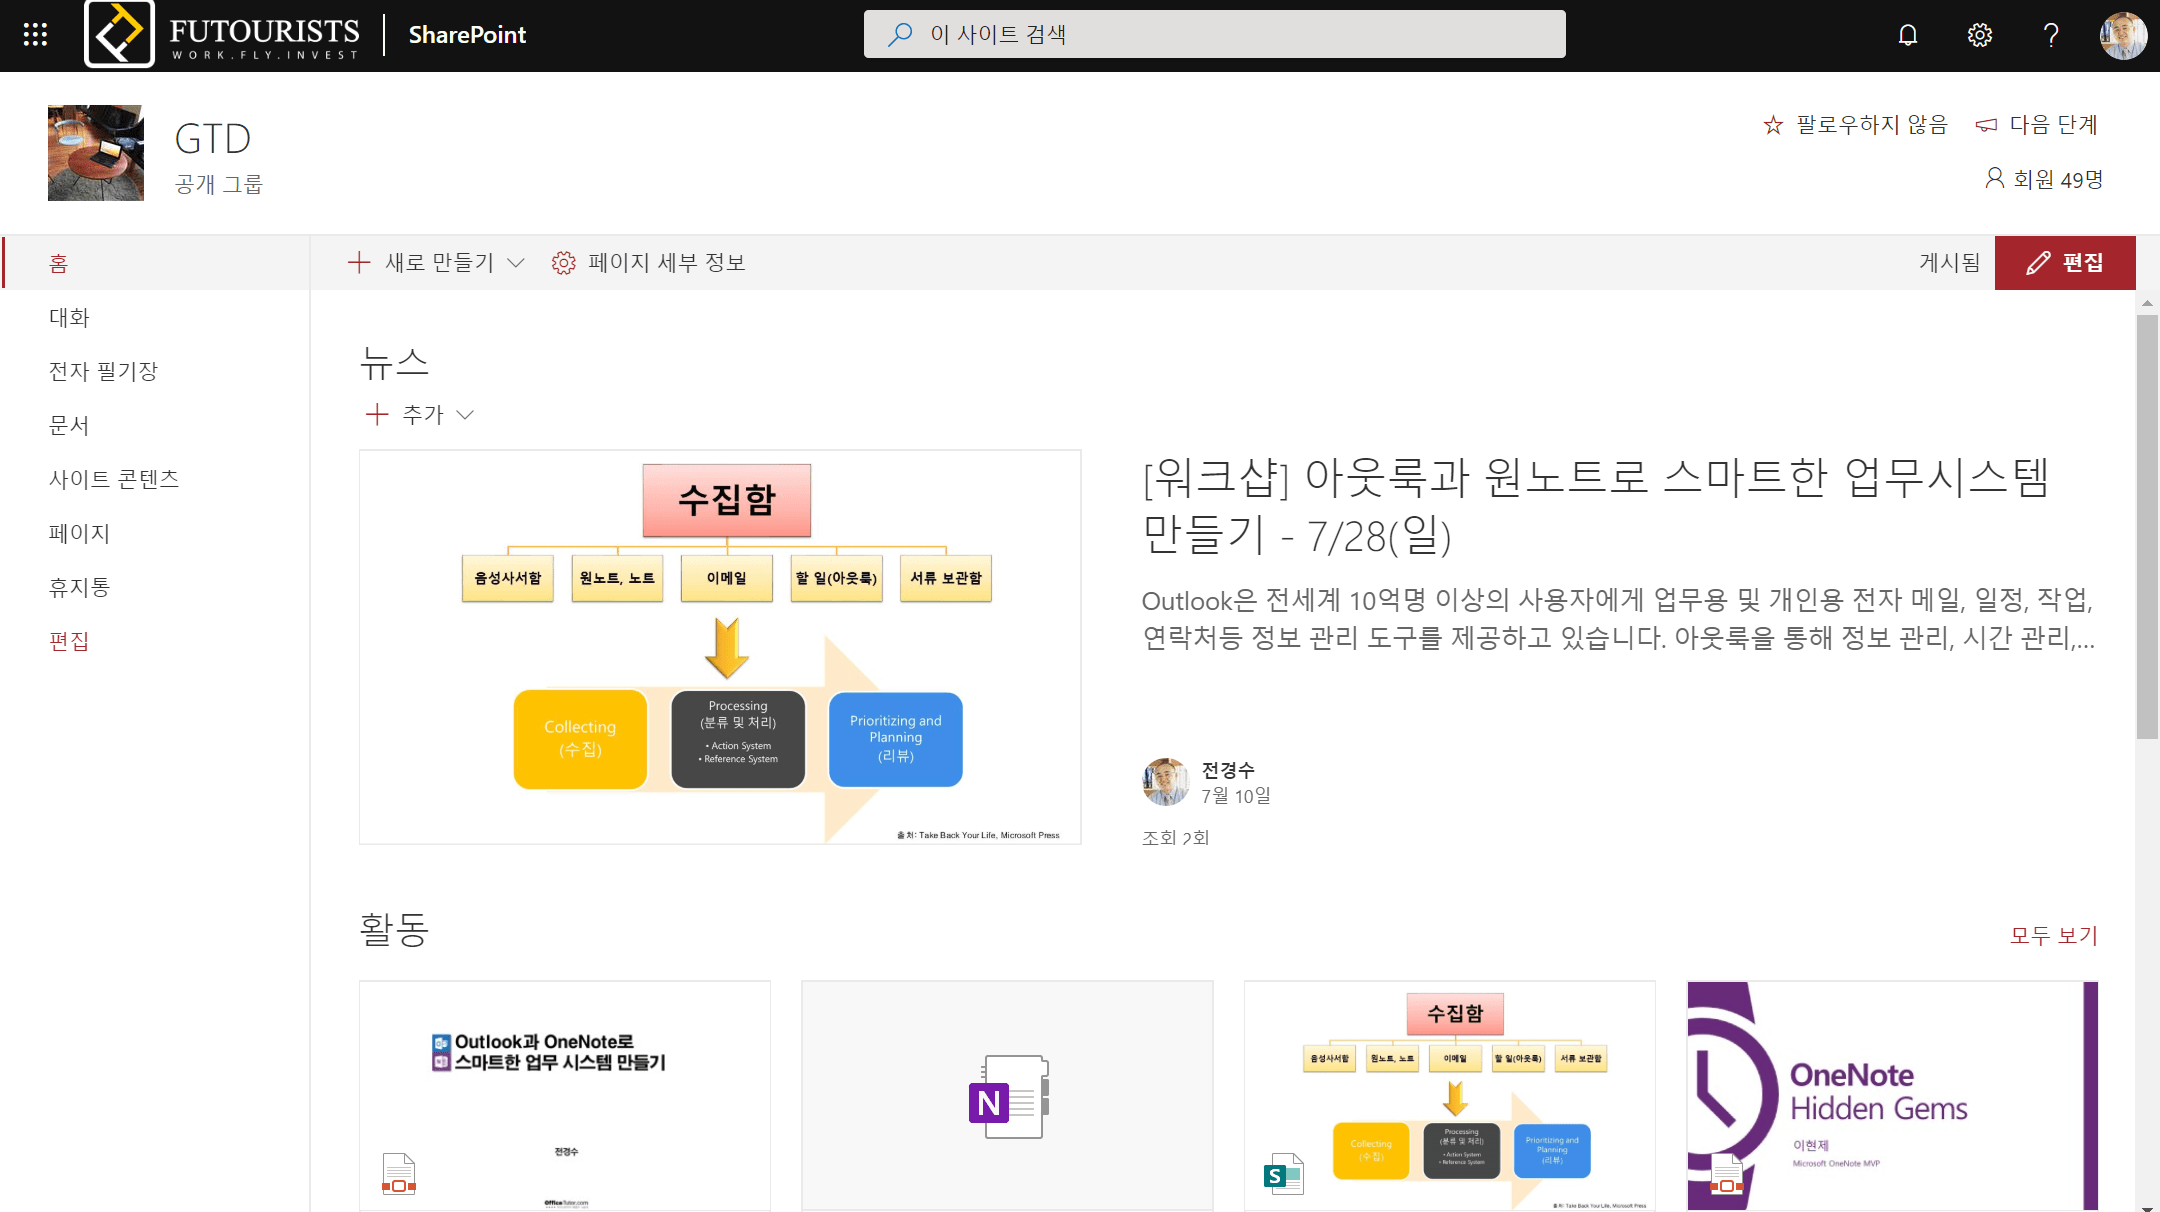Click the red 편집 button
This screenshot has height=1212, width=2160.
pos(2065,262)
